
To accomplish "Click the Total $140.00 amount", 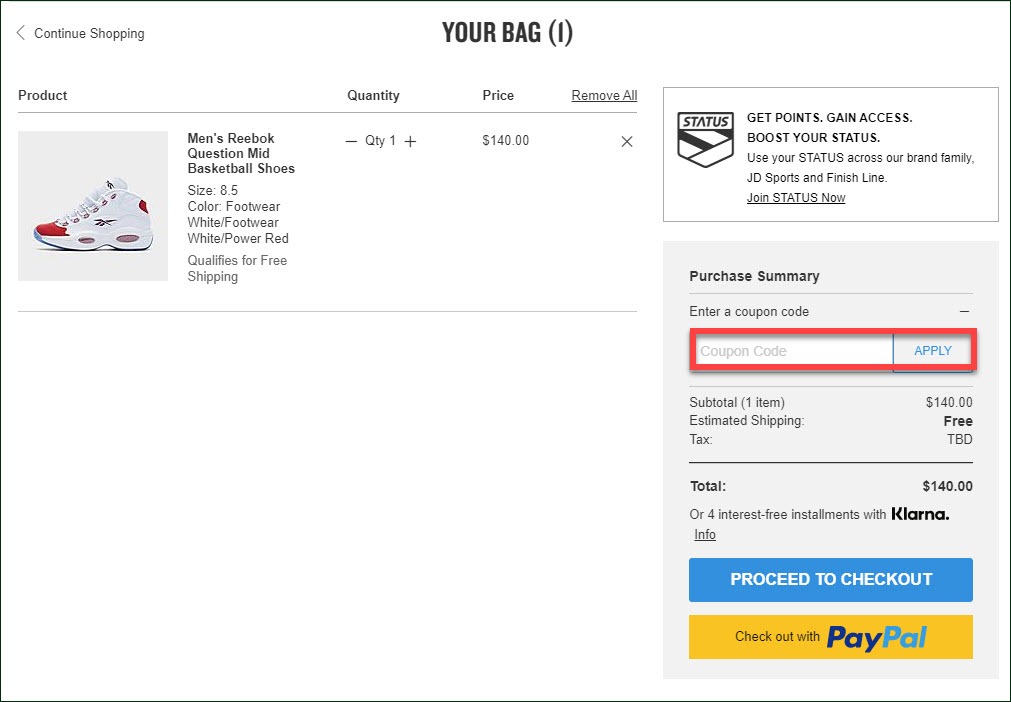I will point(947,486).
